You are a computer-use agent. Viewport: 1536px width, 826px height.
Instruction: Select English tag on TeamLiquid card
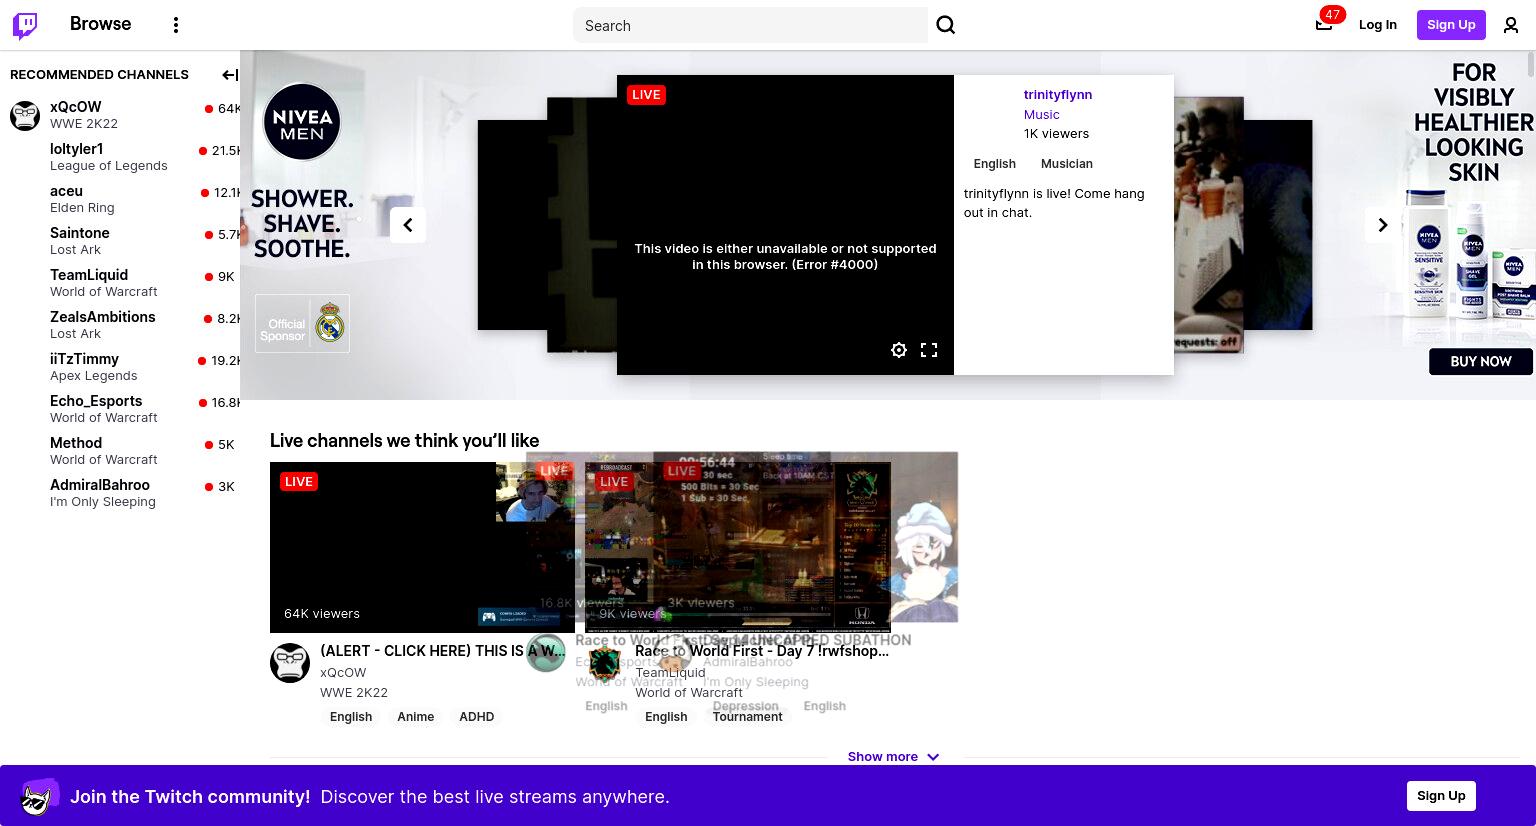click(x=666, y=717)
